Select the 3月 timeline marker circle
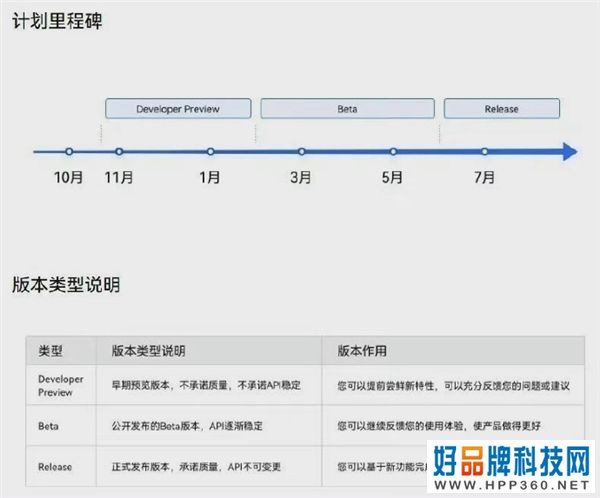This screenshot has height=498, width=600. [302, 152]
